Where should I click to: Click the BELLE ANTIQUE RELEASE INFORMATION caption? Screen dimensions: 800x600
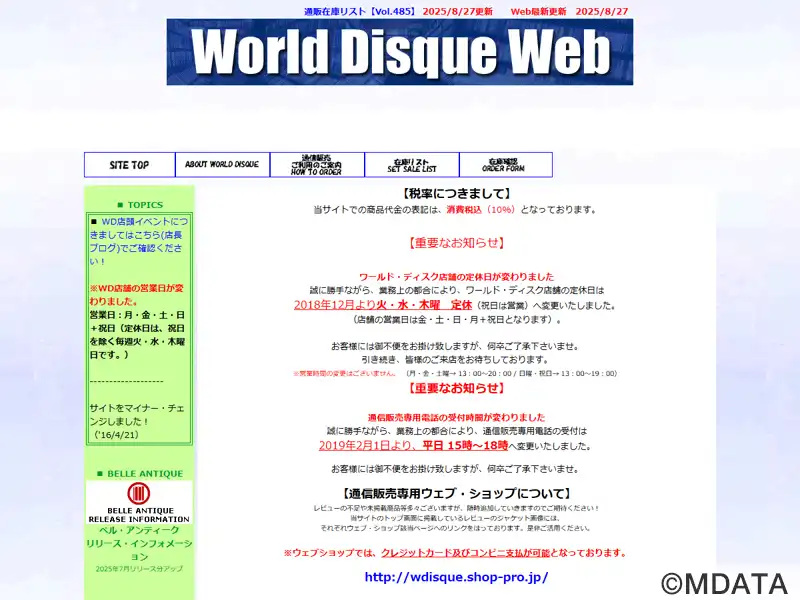pyautogui.click(x=139, y=515)
